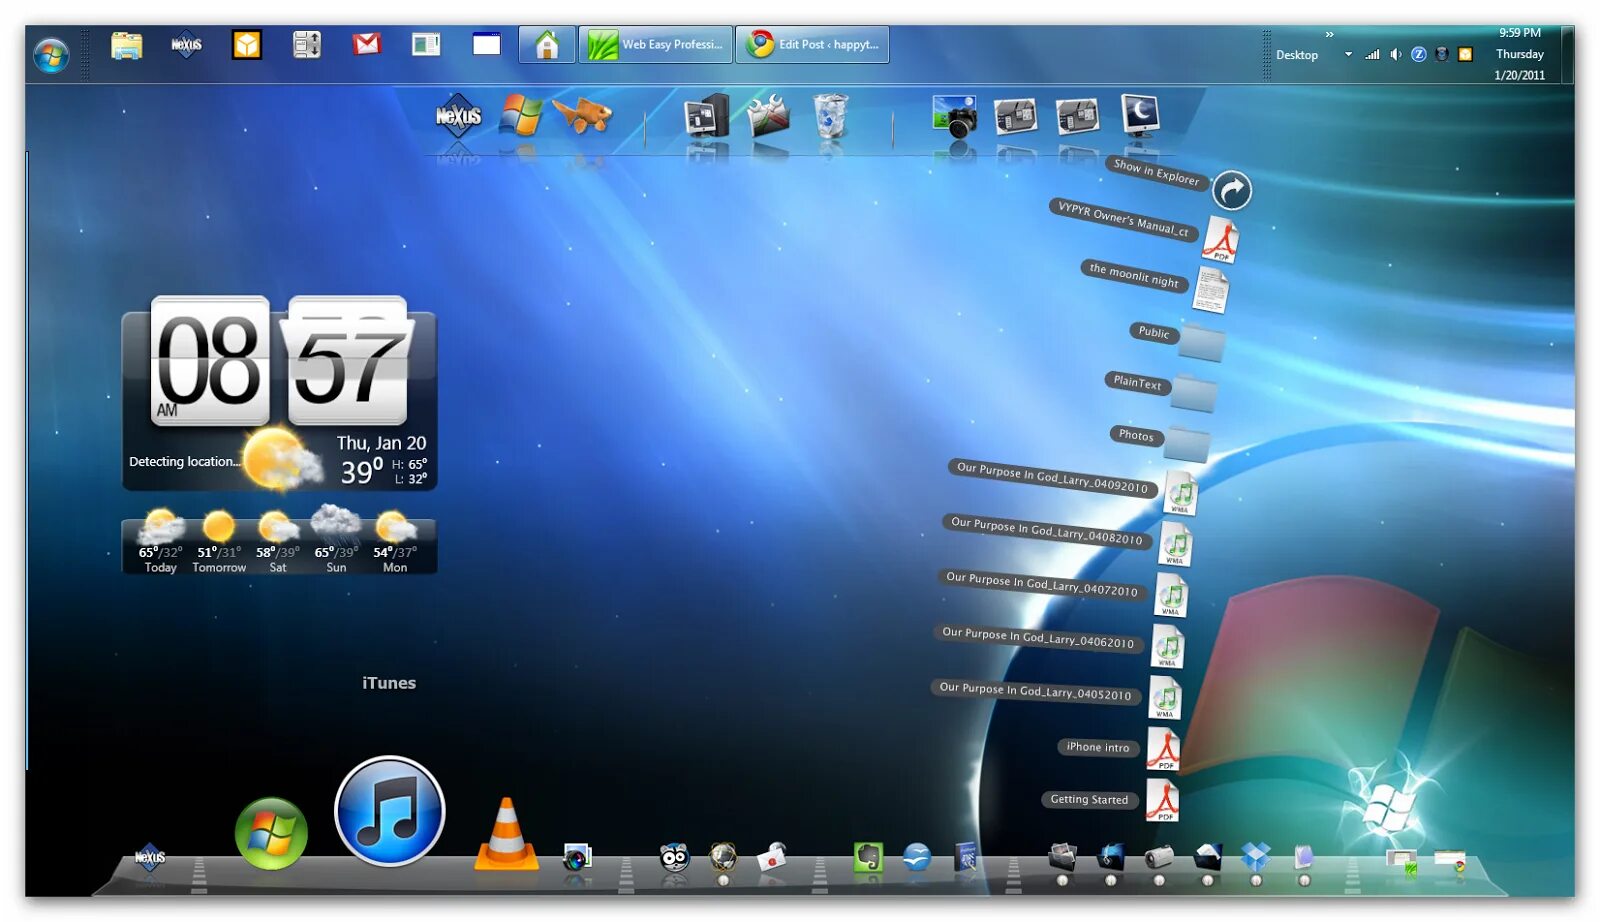Open the Desktop toolbar dropdown arrow

click(1348, 55)
